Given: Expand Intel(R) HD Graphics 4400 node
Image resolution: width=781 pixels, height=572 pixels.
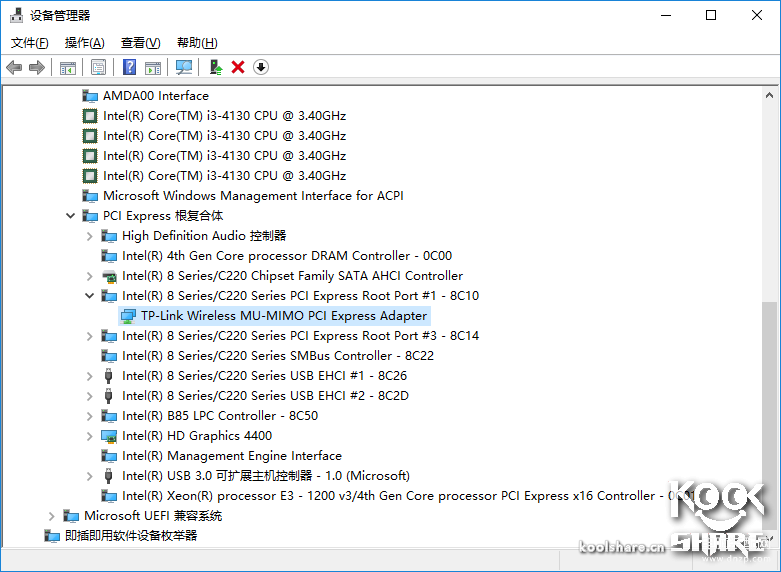Looking at the screenshot, I should coord(89,436).
